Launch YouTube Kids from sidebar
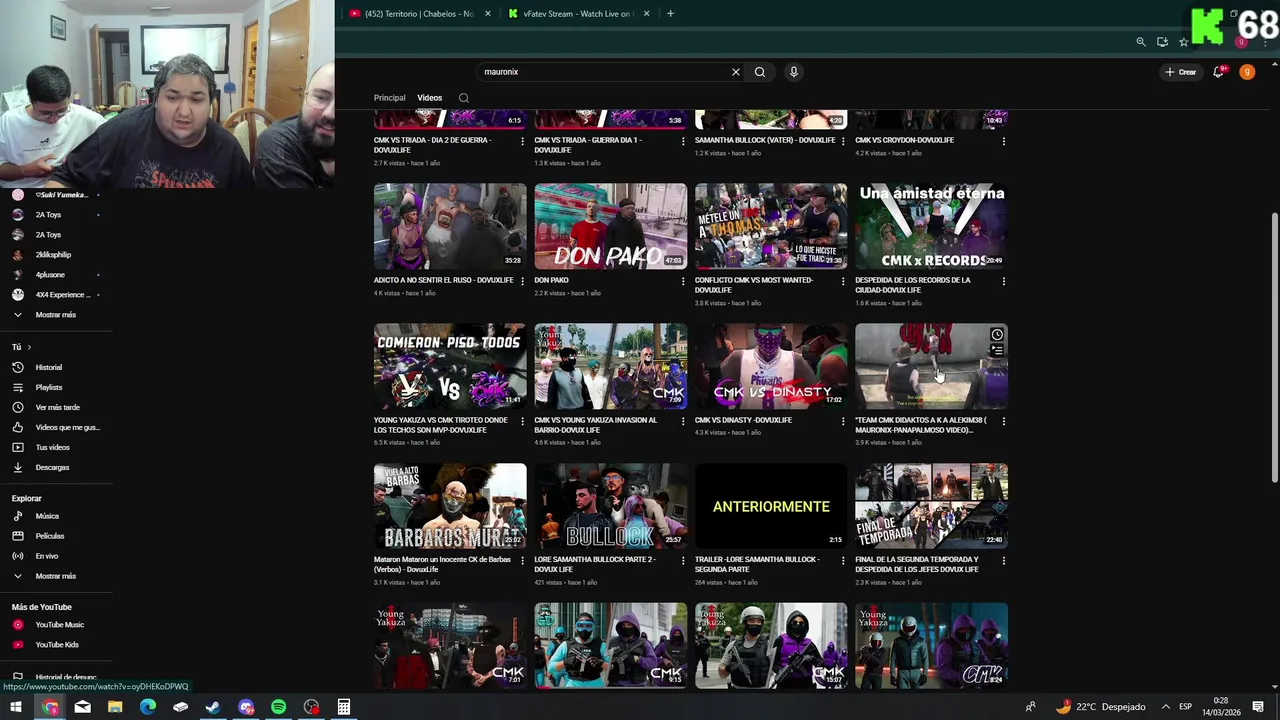The image size is (1280, 720). click(56, 645)
